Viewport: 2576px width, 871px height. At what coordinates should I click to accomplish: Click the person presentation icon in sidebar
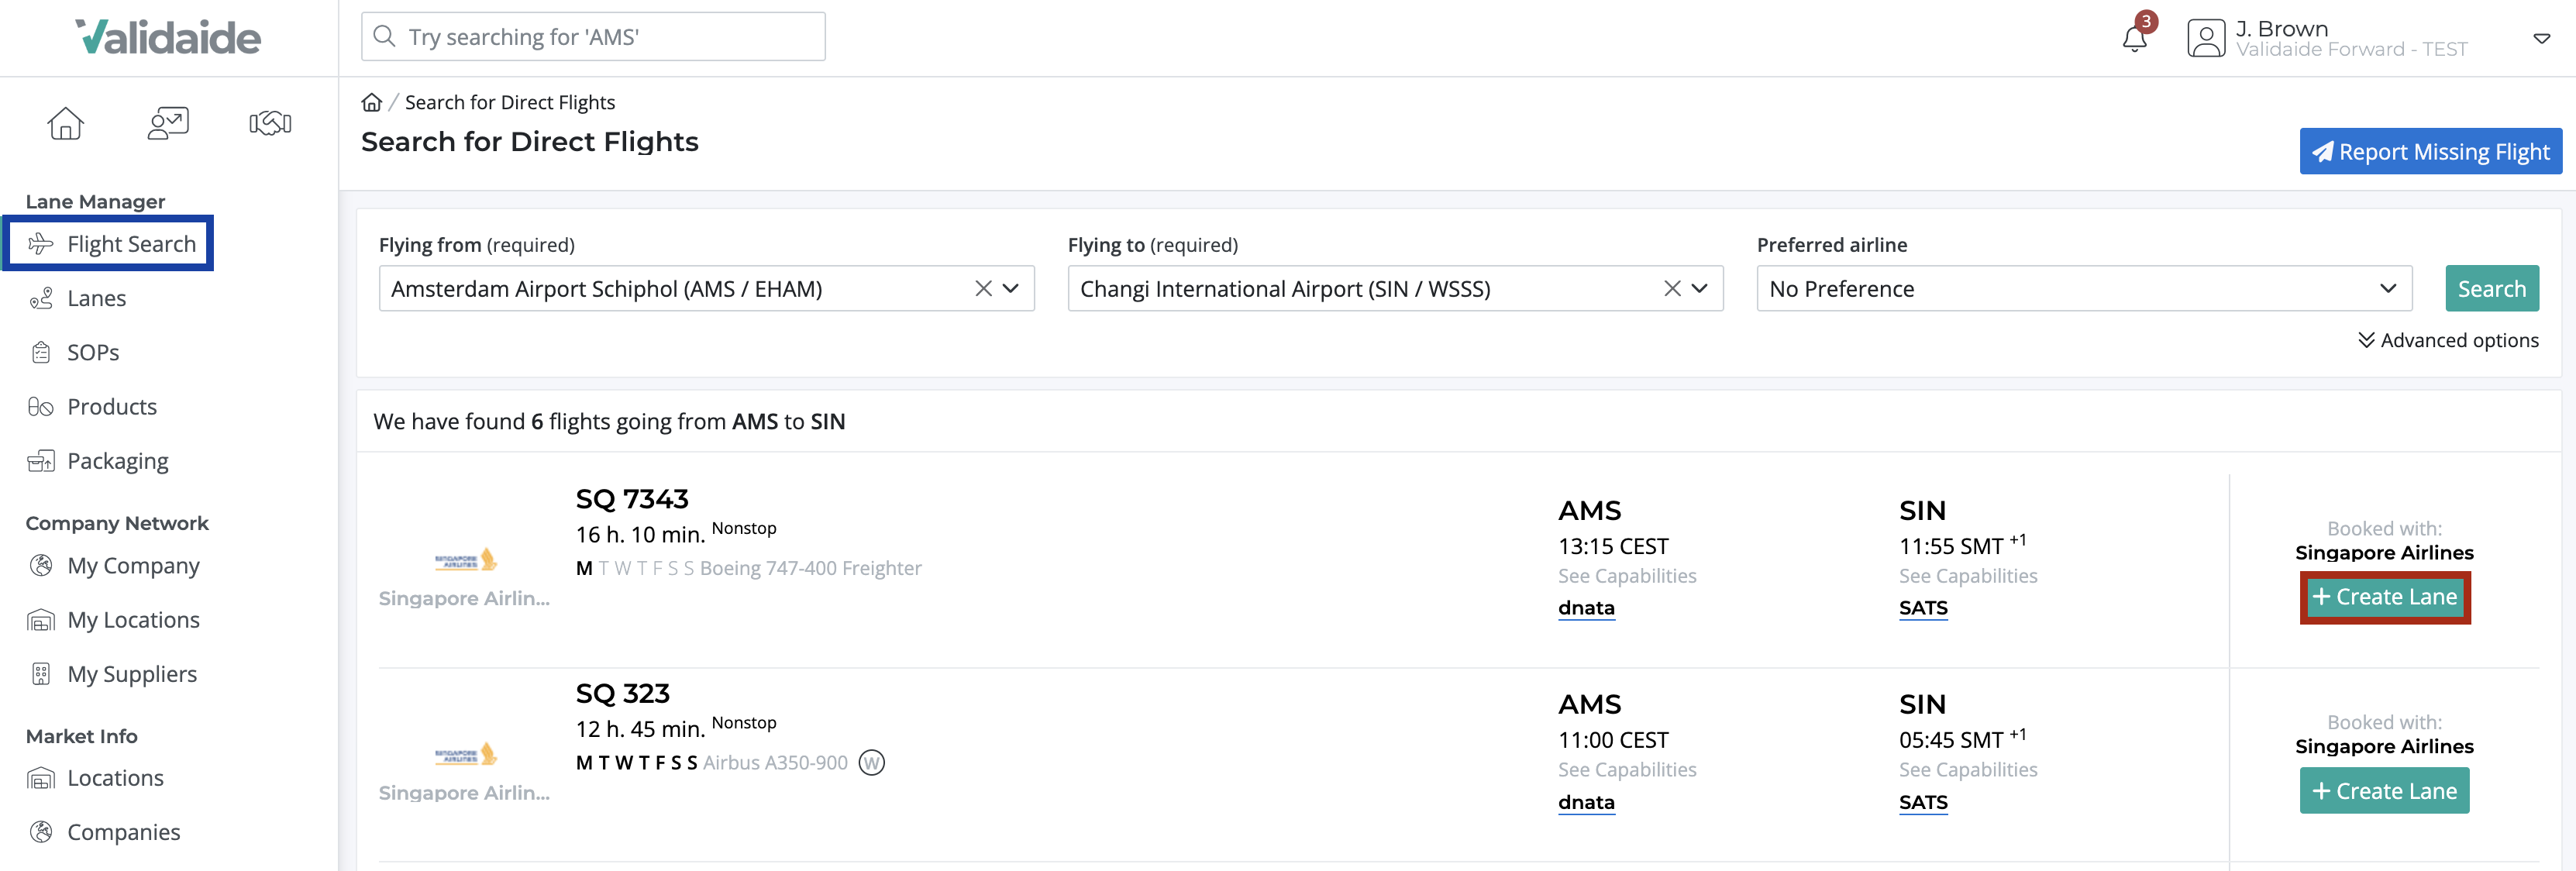[168, 123]
